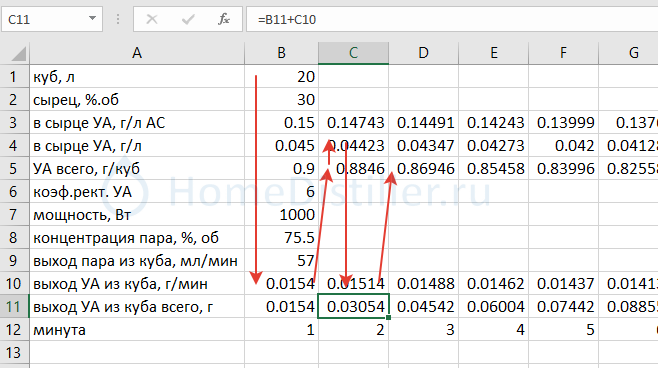
Task: Click cell C3 with value 0.14743
Action: (353, 123)
